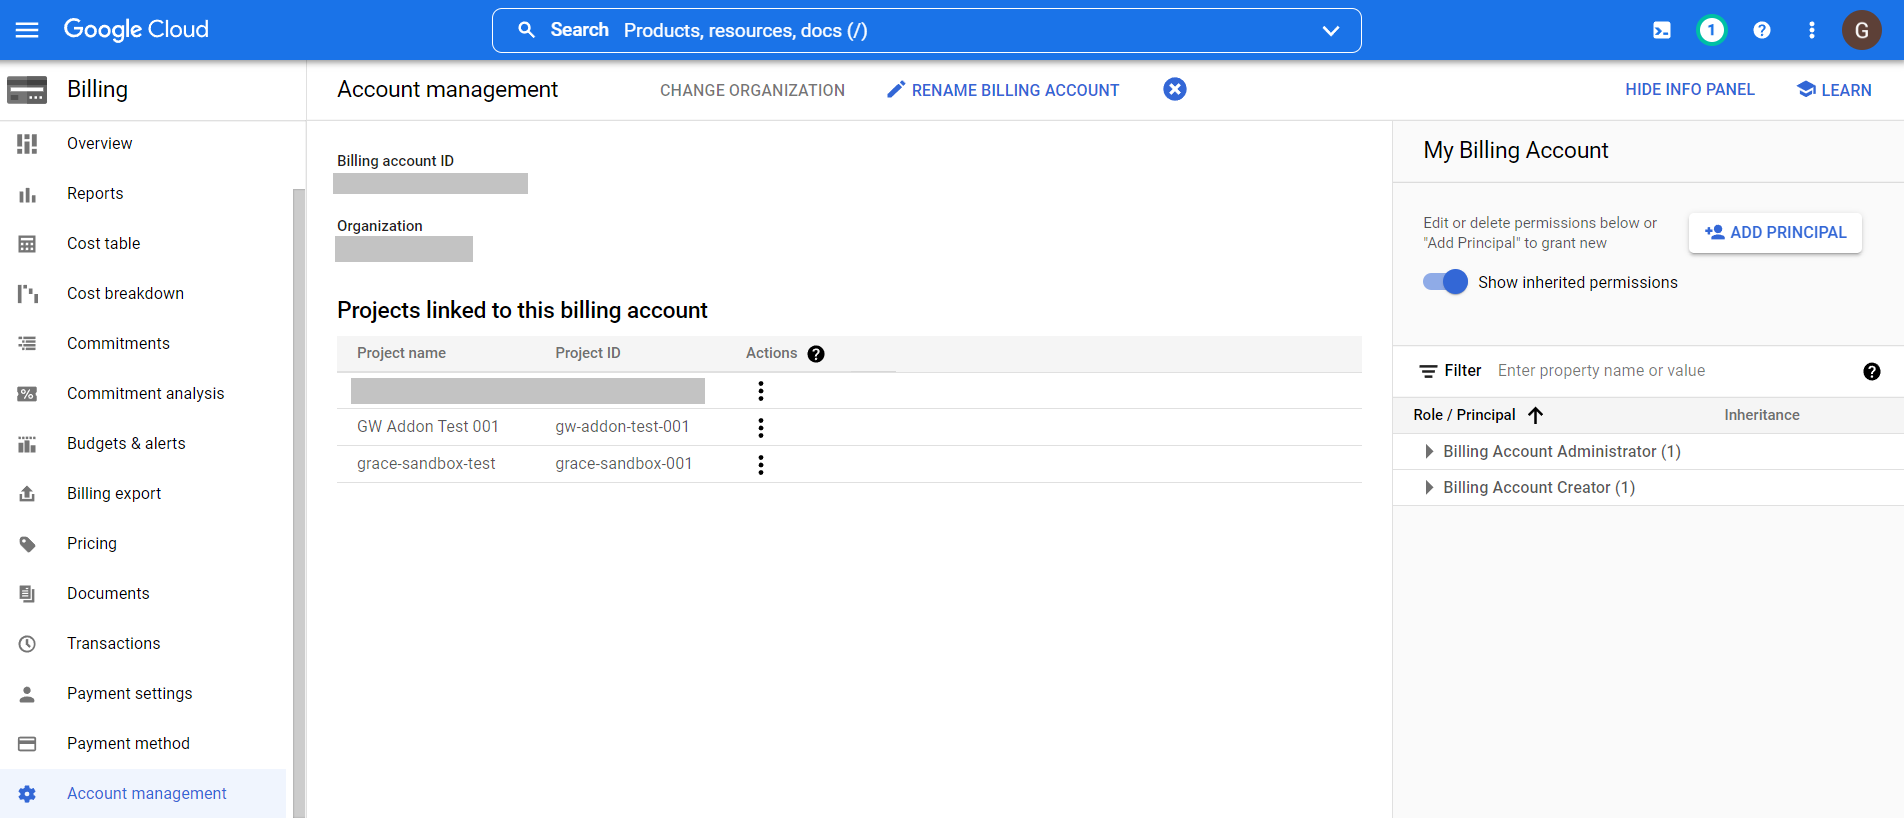Click RENAME BILLING ACCOUNT button

pos(1003,90)
